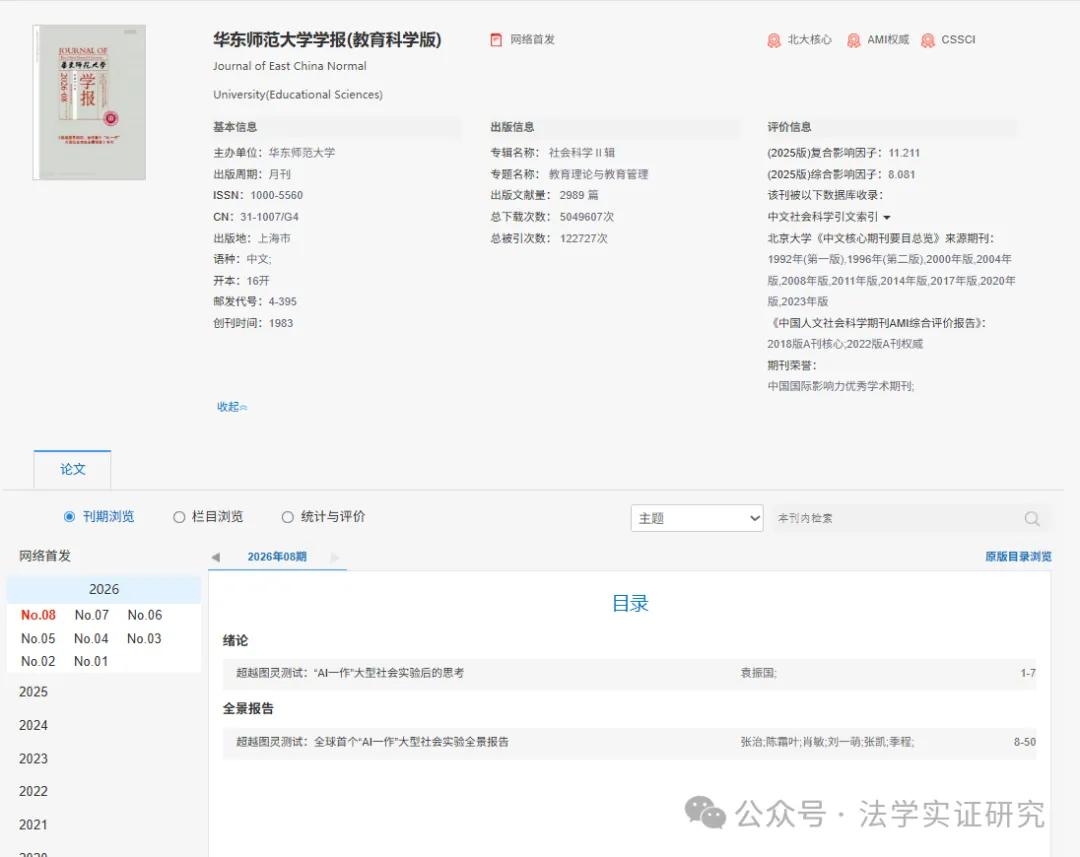Click the CN value 31-1007/G4
Screen dimensions: 1080x857
pos(269,217)
